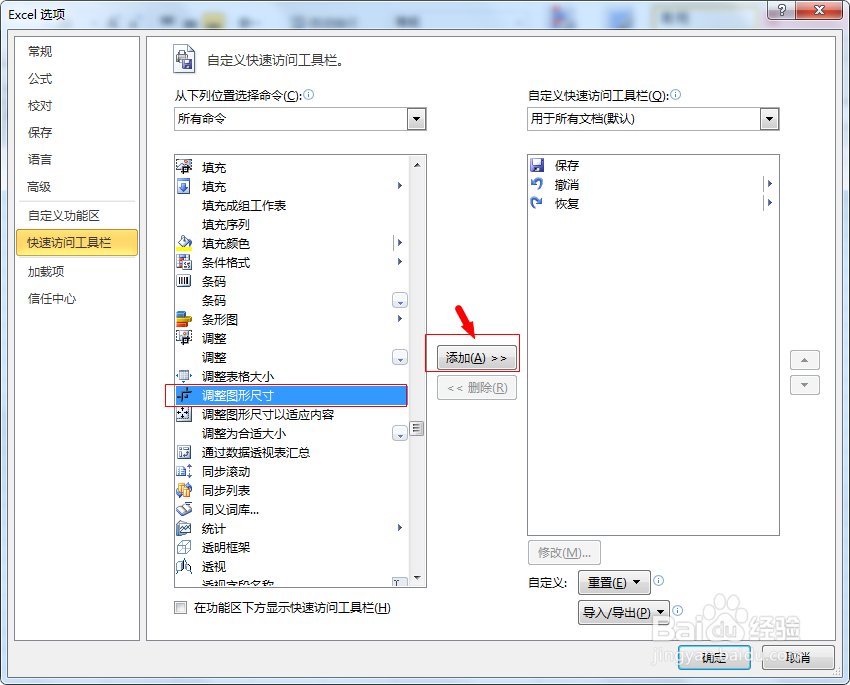Image resolution: width=850 pixels, height=685 pixels.
Task: Click the command list scrollbar thumb
Action: (417, 429)
